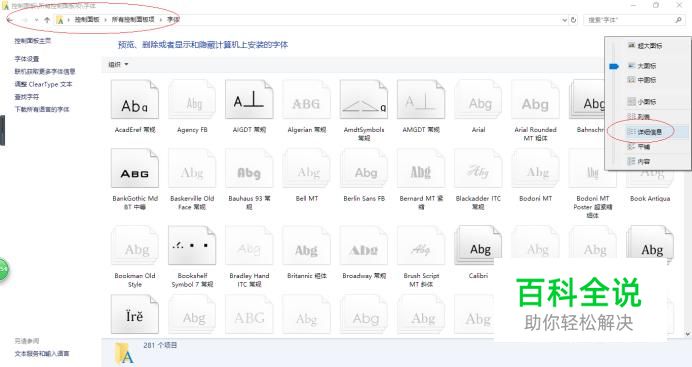Choose 超大图标 view option

coord(646,45)
